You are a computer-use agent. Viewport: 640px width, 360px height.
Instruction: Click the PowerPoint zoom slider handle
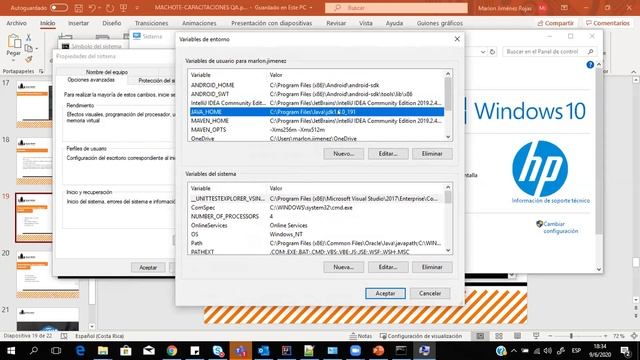click(x=571, y=336)
